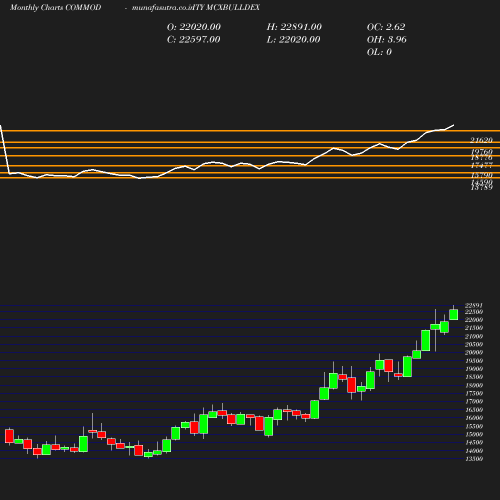500x500 pixels.
Task: Click the 16500 price axis label
Action: pos(474,410)
